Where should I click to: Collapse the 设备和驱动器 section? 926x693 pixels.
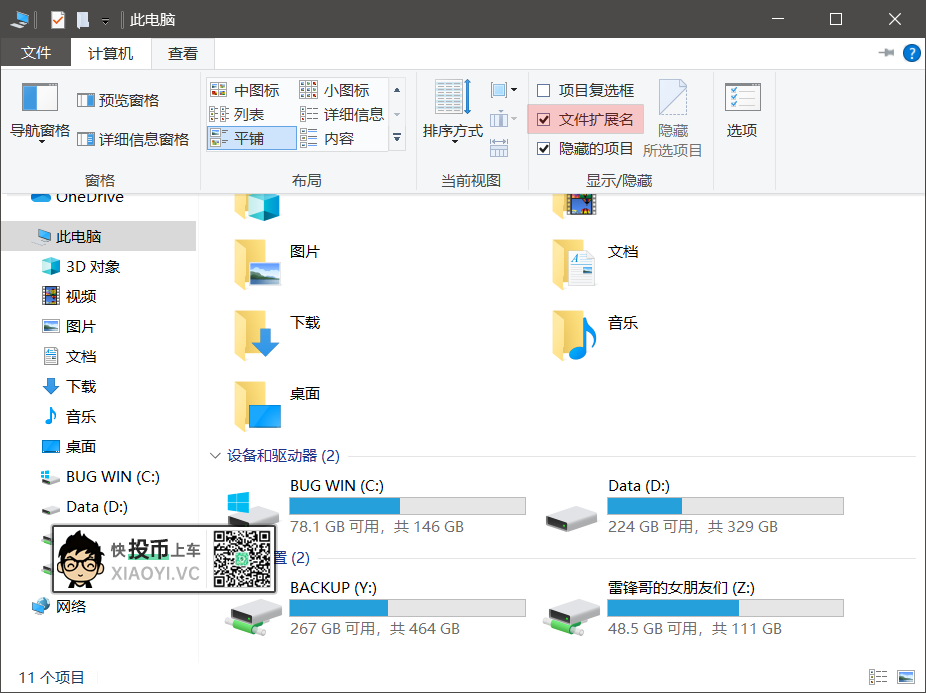coord(215,455)
